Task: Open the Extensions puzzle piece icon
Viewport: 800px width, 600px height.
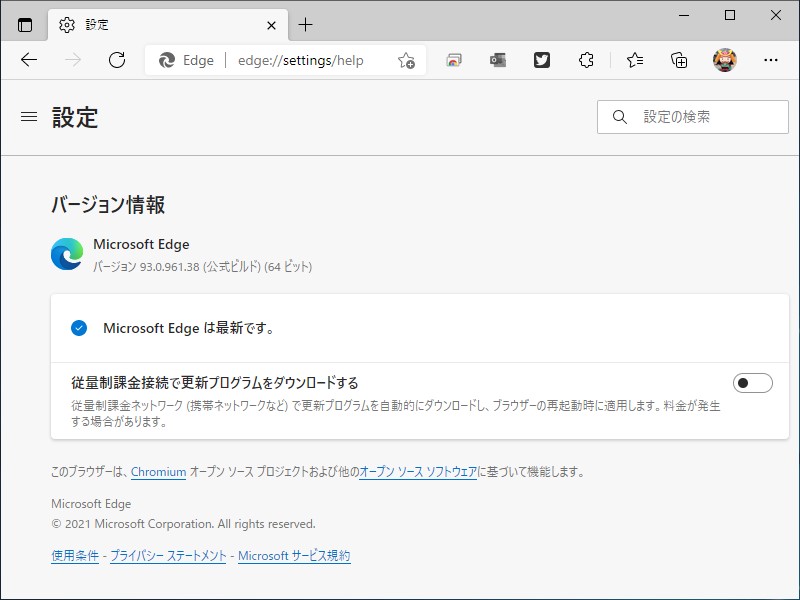Action: tap(585, 60)
